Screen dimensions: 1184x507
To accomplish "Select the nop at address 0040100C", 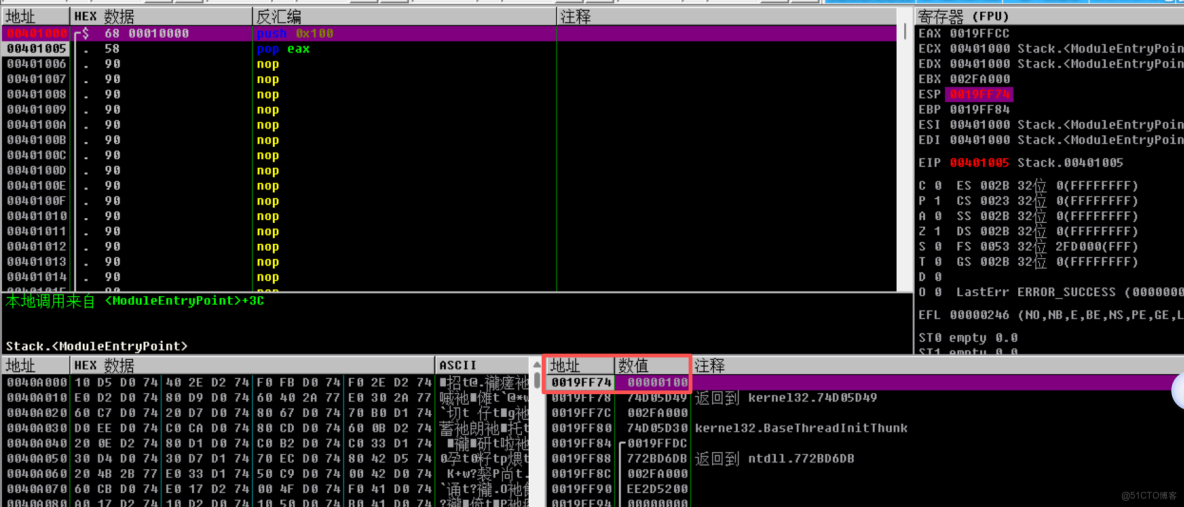I will (x=267, y=155).
